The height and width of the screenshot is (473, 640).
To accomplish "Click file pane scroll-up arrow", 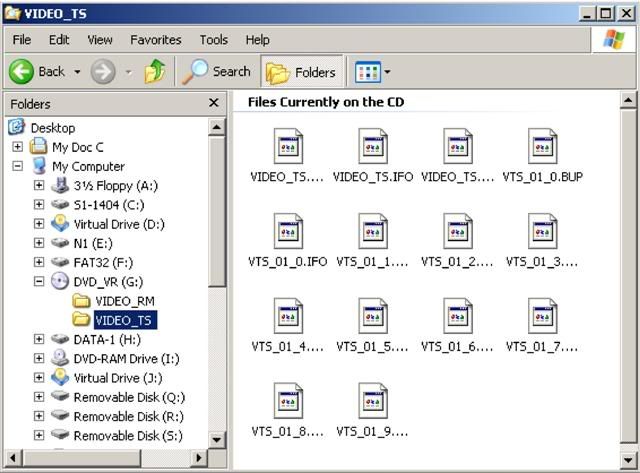I will (628, 100).
